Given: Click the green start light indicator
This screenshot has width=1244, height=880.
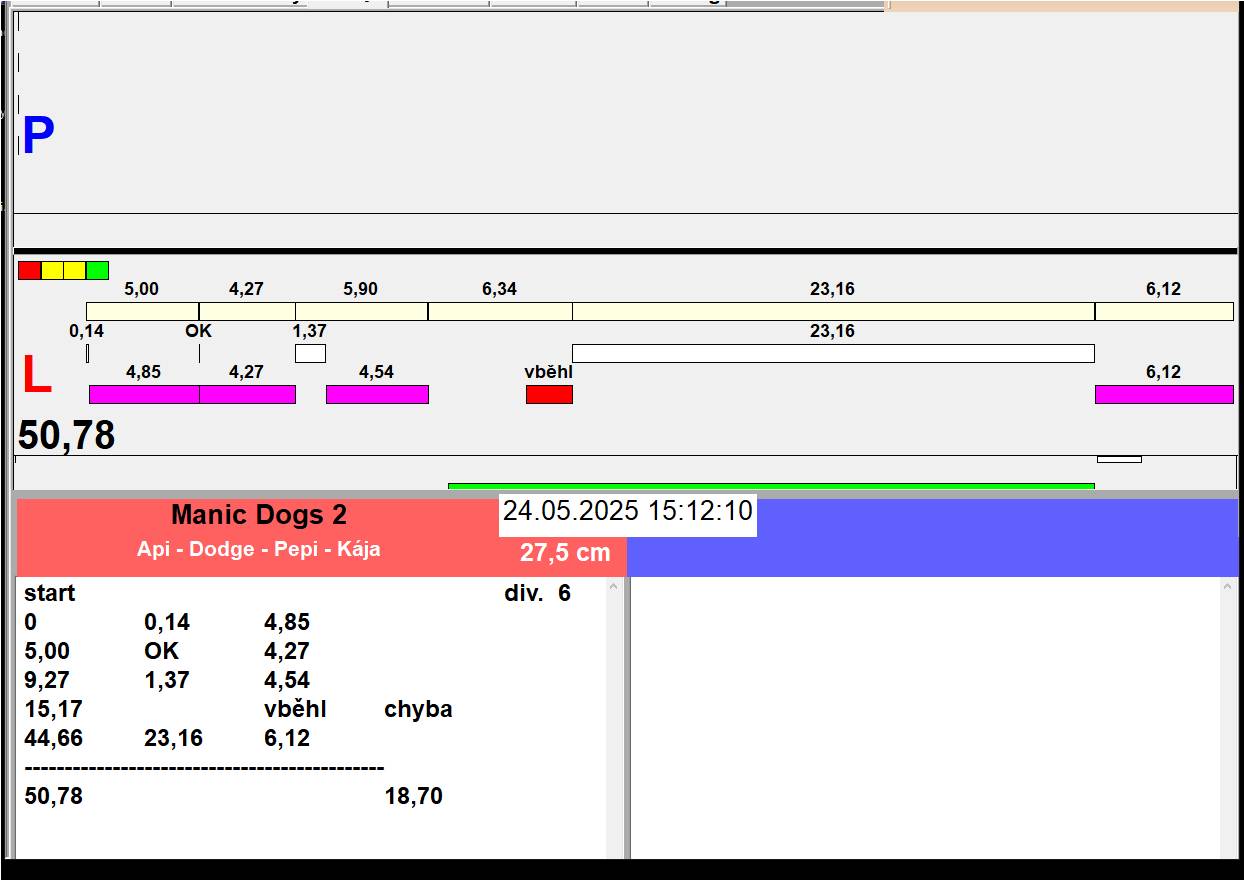Looking at the screenshot, I should pos(97,270).
